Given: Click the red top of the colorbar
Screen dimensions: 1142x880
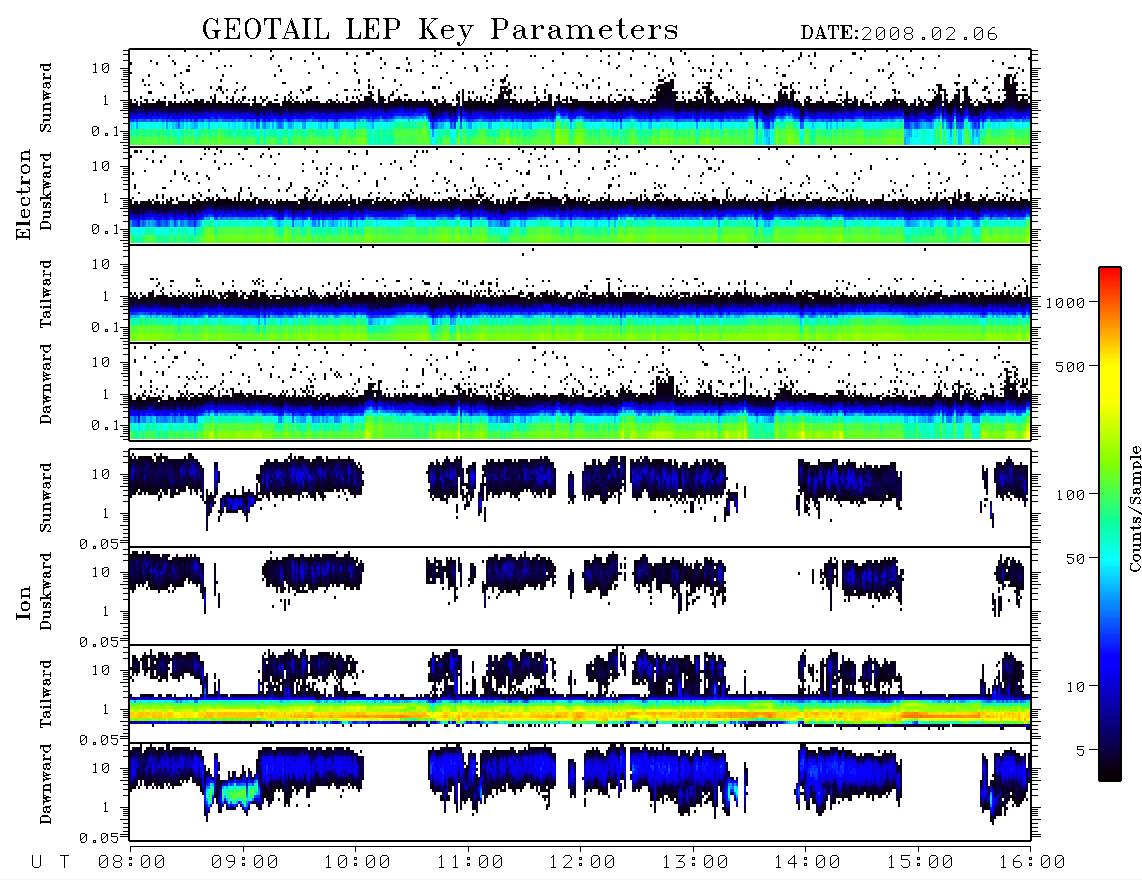Looking at the screenshot, I should [1109, 273].
